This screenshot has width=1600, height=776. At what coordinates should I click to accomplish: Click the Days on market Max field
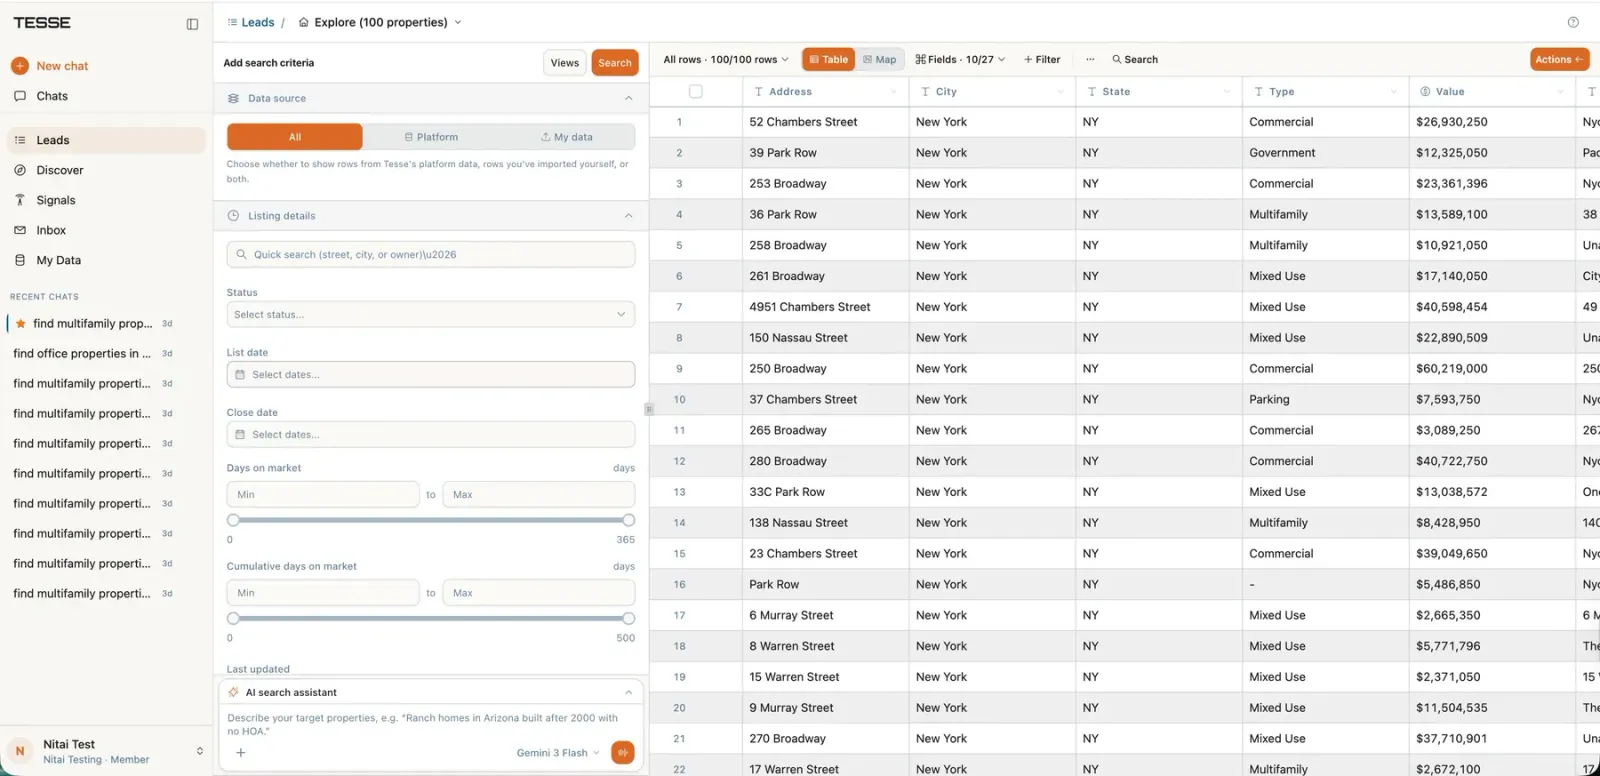539,495
